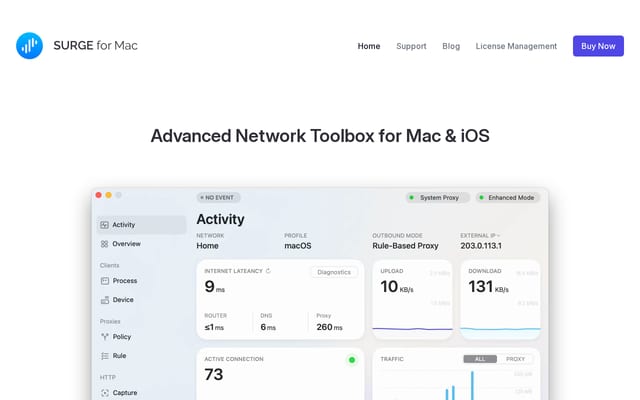Open the Process sidebar icon
This screenshot has height=400, width=640.
104,281
